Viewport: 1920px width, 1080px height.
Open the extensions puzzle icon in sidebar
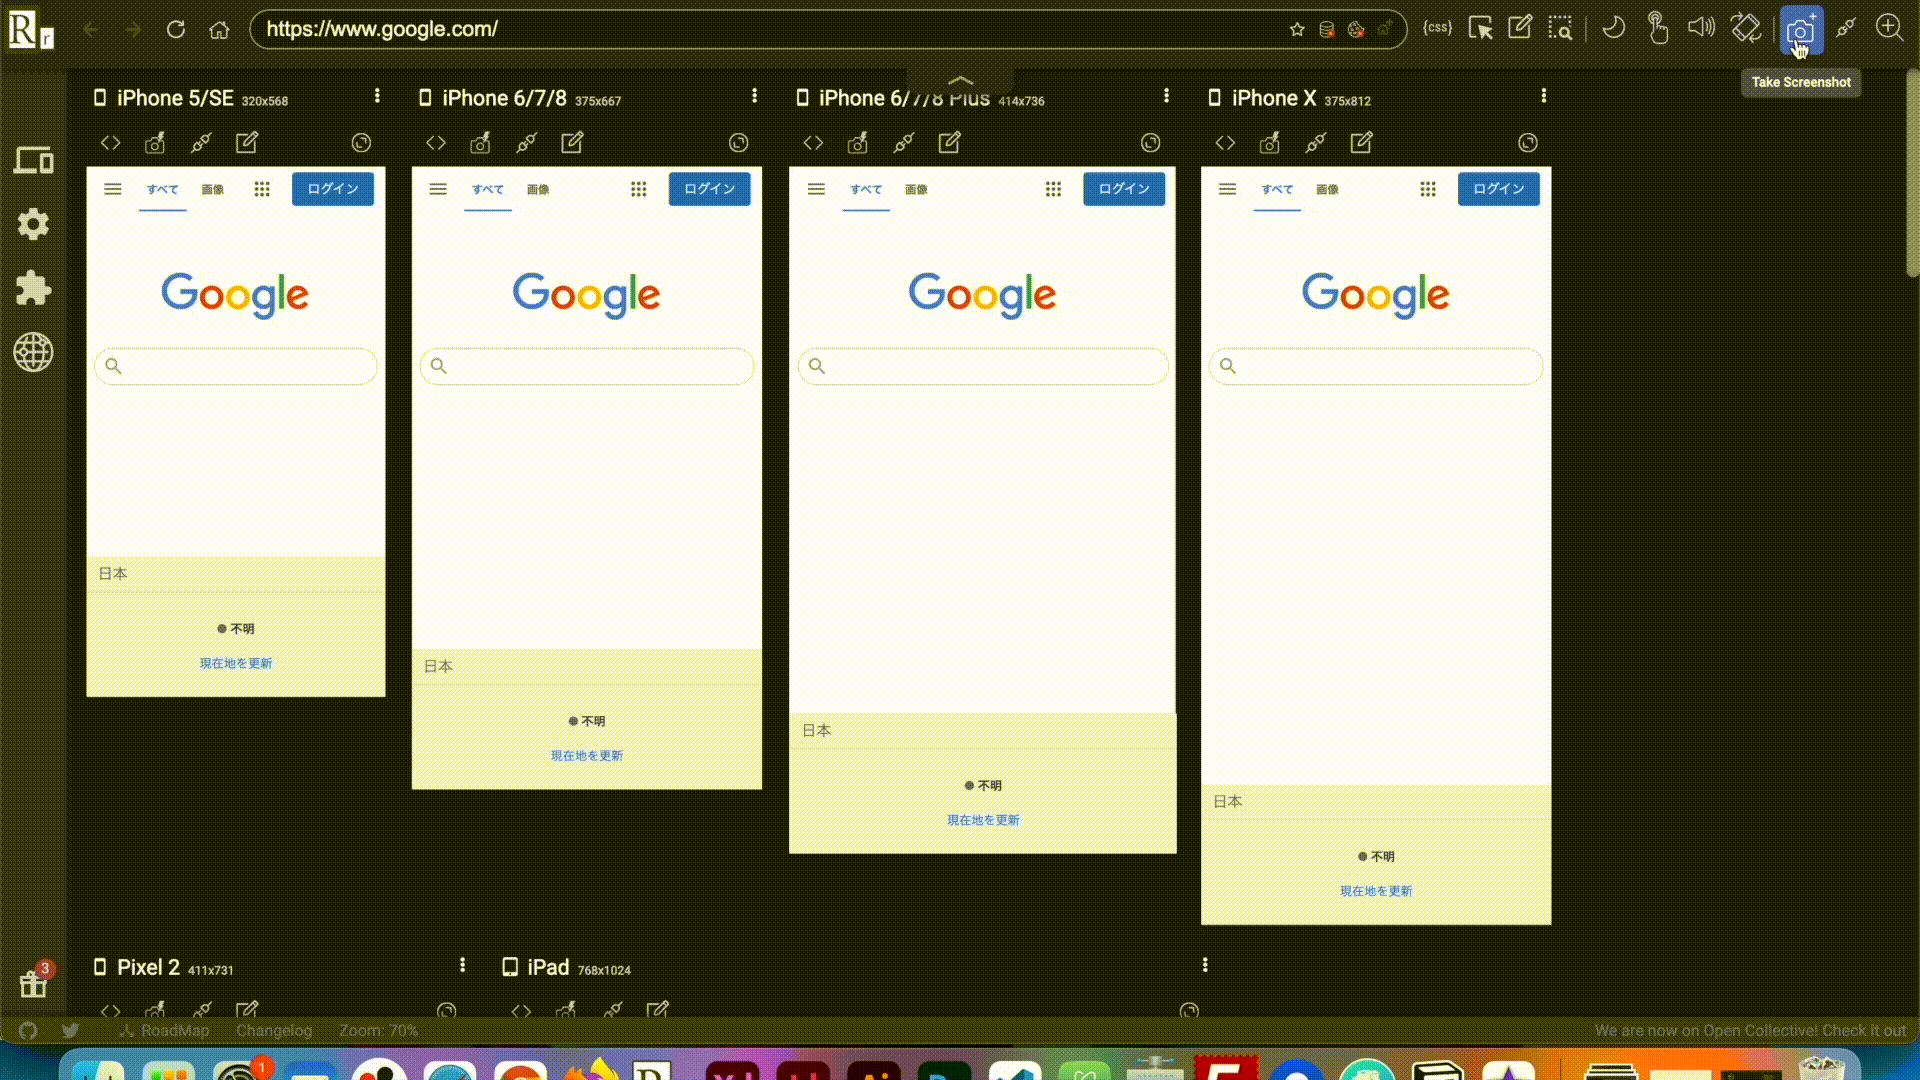33,288
